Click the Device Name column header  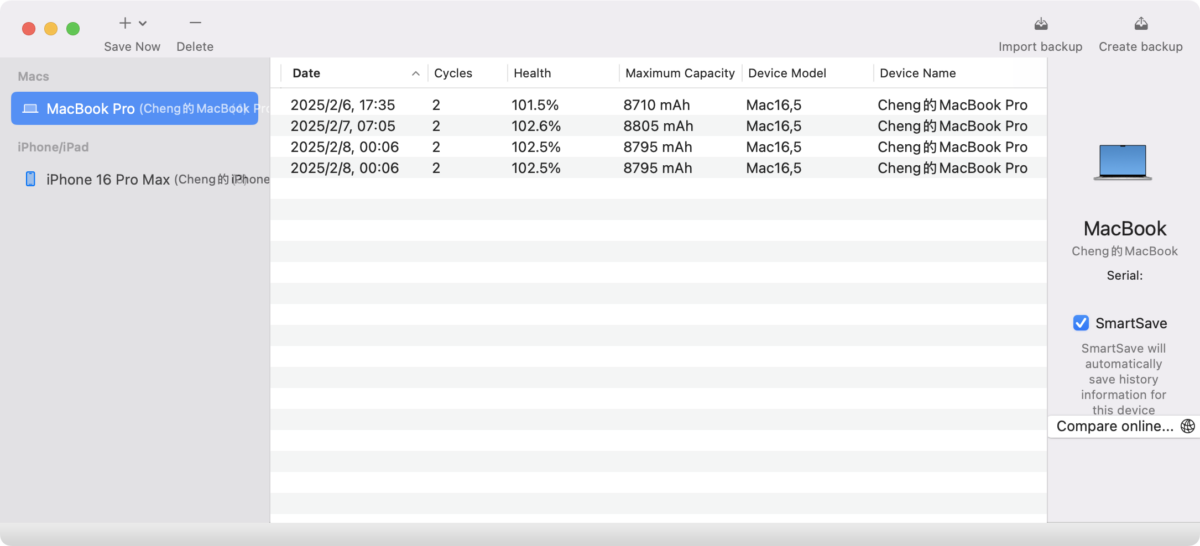[x=960, y=73]
